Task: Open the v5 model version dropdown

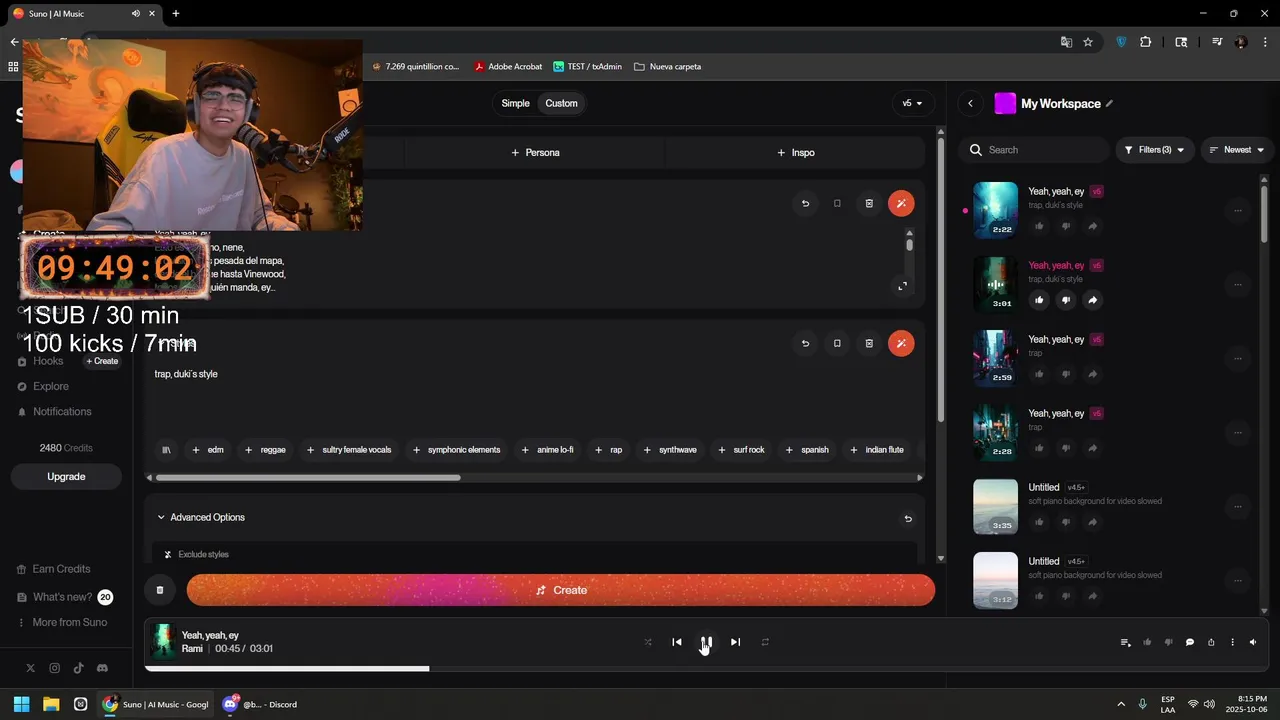Action: pyautogui.click(x=912, y=103)
